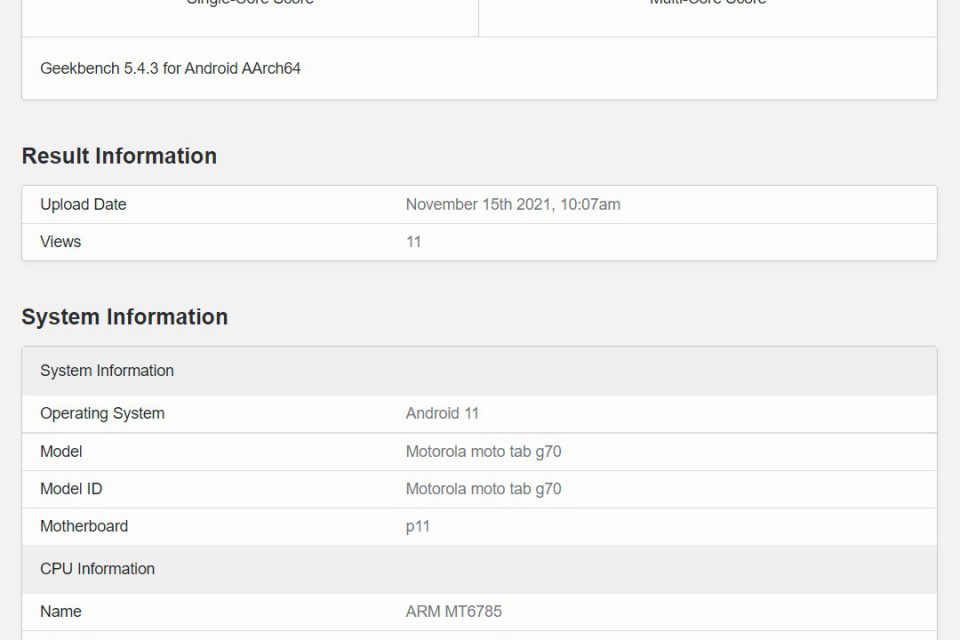The image size is (960, 640).
Task: Click the Geekbench 5.4.3 for Android AArch64 text
Action: (170, 69)
